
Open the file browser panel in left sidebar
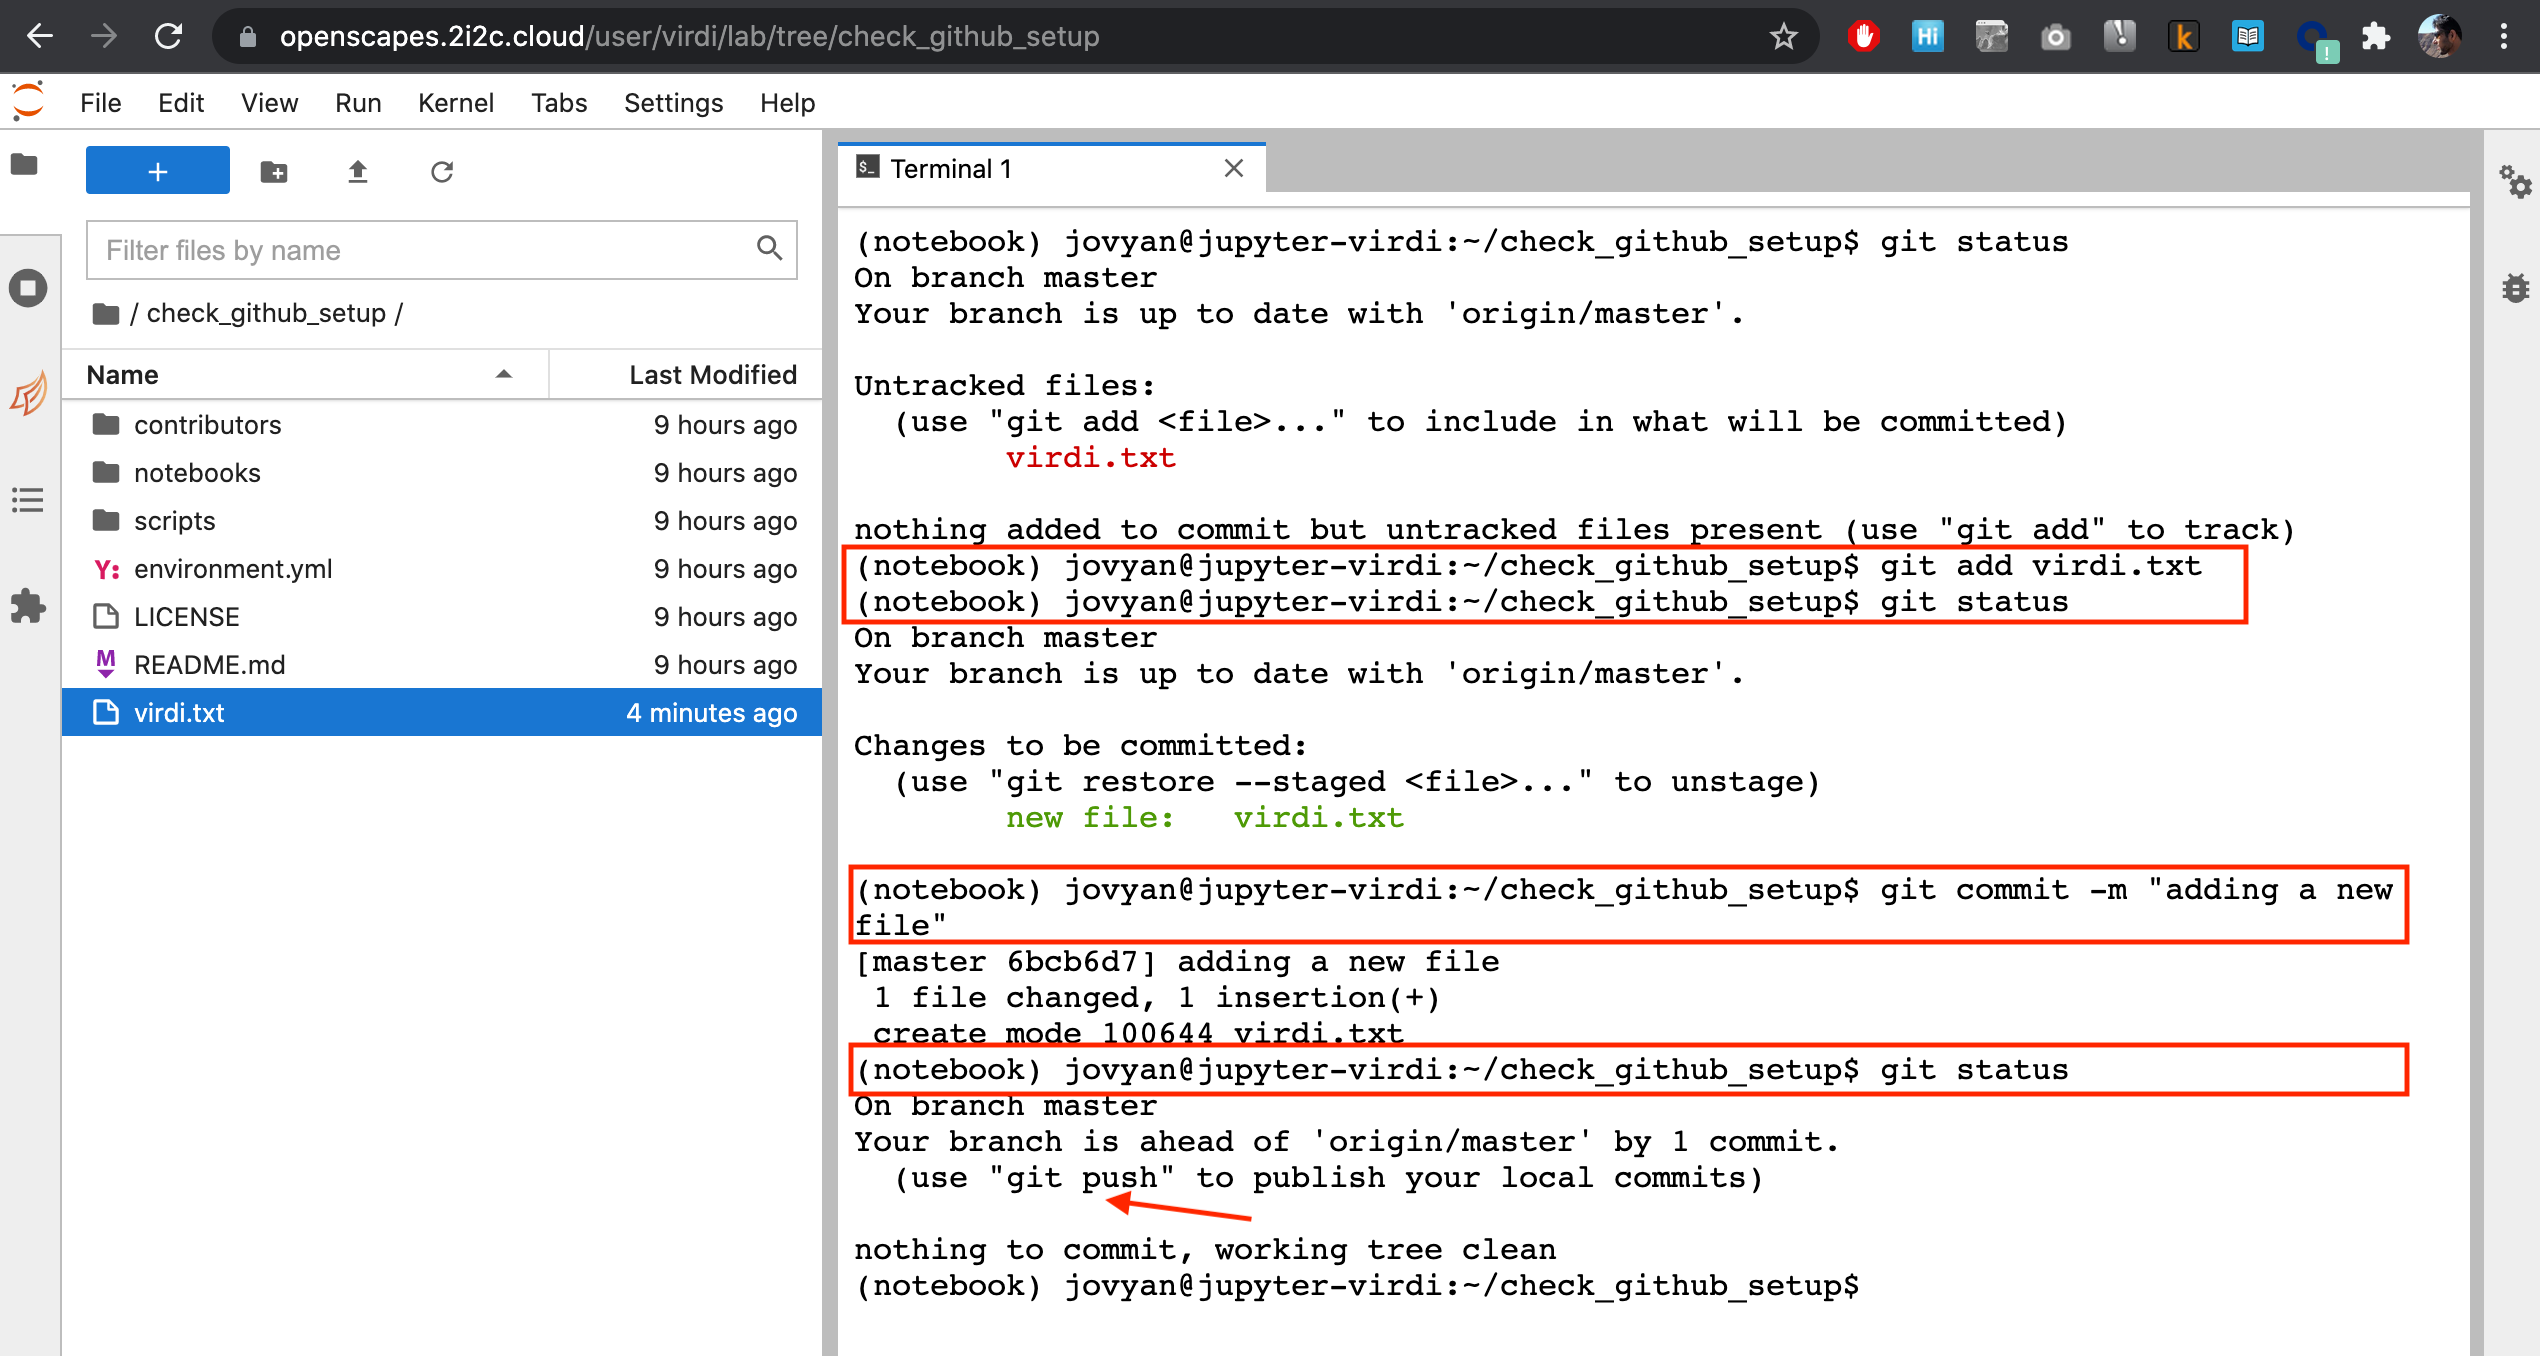(x=26, y=166)
